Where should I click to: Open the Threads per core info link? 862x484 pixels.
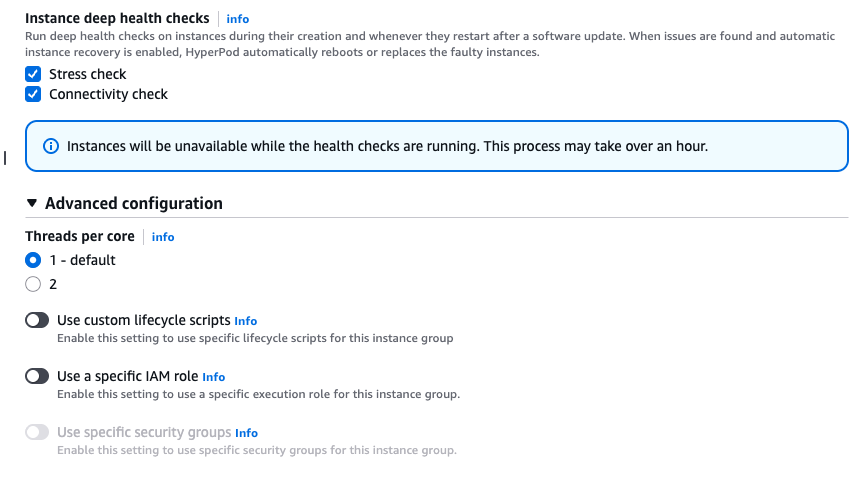click(163, 237)
